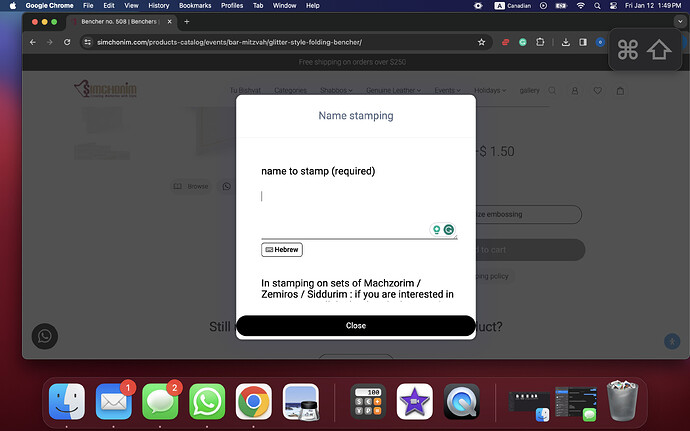Click the red extension icon in the Chrome toolbar
Screen dimensions: 690x431
click(x=506, y=42)
